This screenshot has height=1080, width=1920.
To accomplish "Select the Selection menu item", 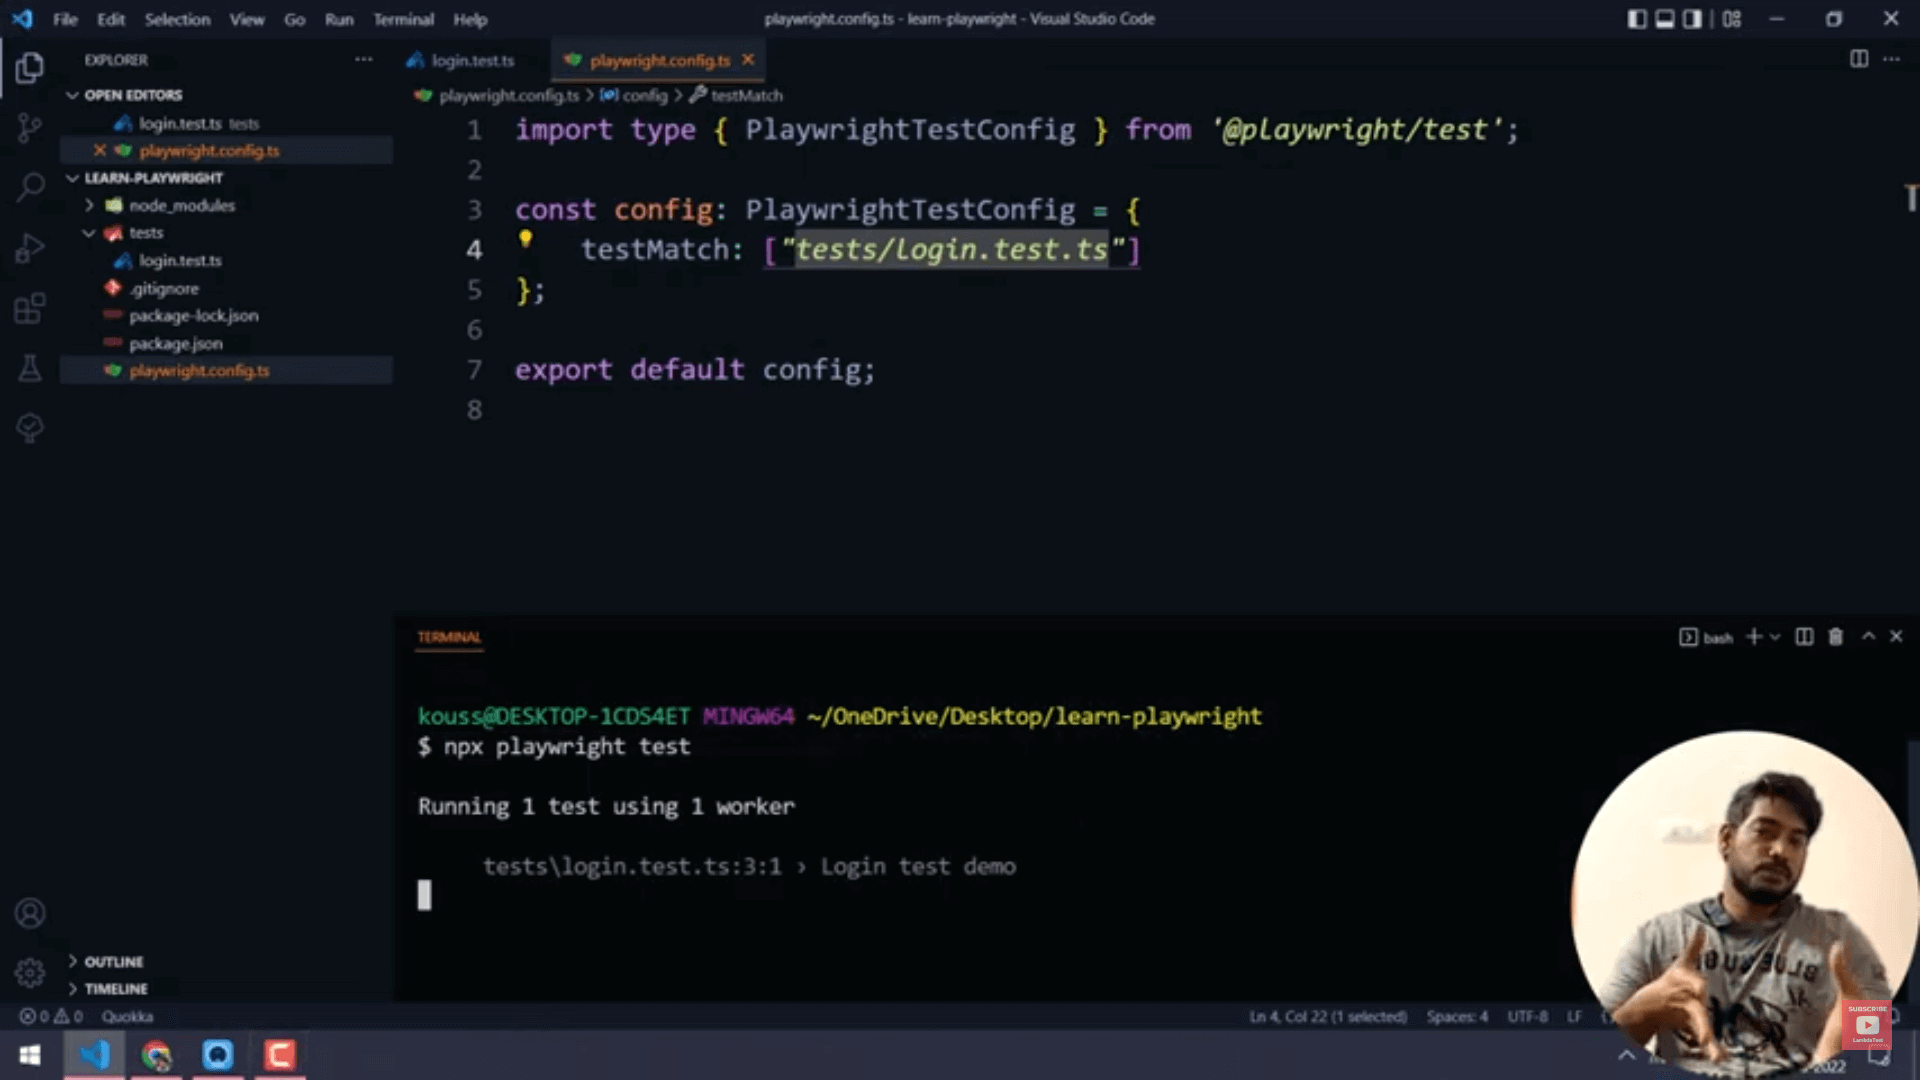I will pos(175,18).
